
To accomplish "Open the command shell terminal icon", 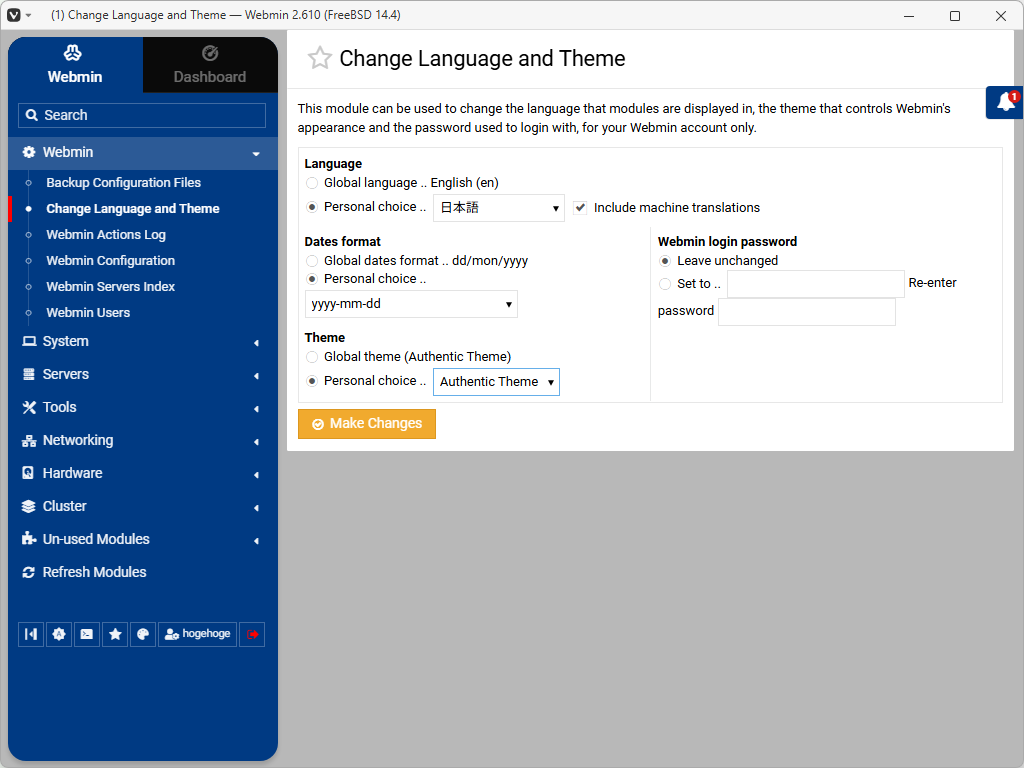I will click(x=87, y=634).
